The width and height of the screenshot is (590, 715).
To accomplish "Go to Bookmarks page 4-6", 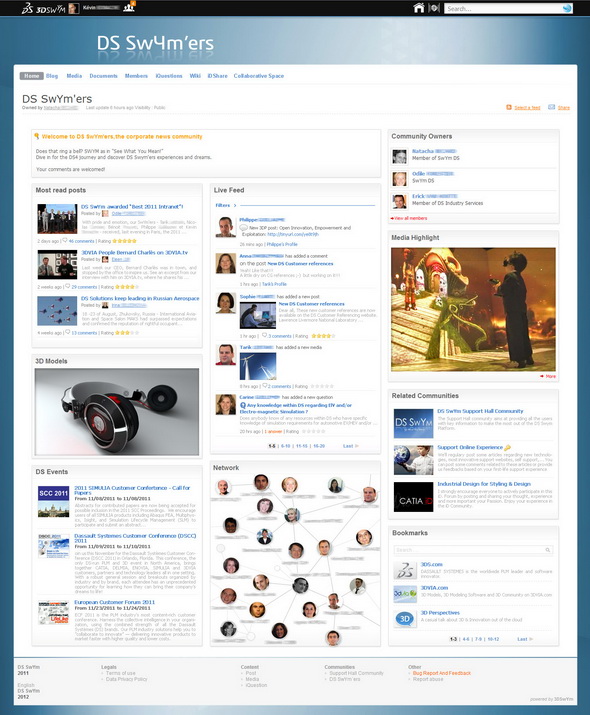I will 466,639.
